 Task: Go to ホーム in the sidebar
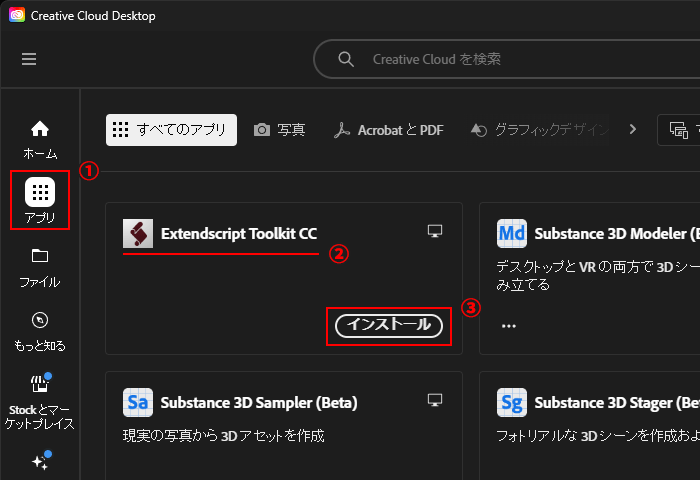point(40,139)
